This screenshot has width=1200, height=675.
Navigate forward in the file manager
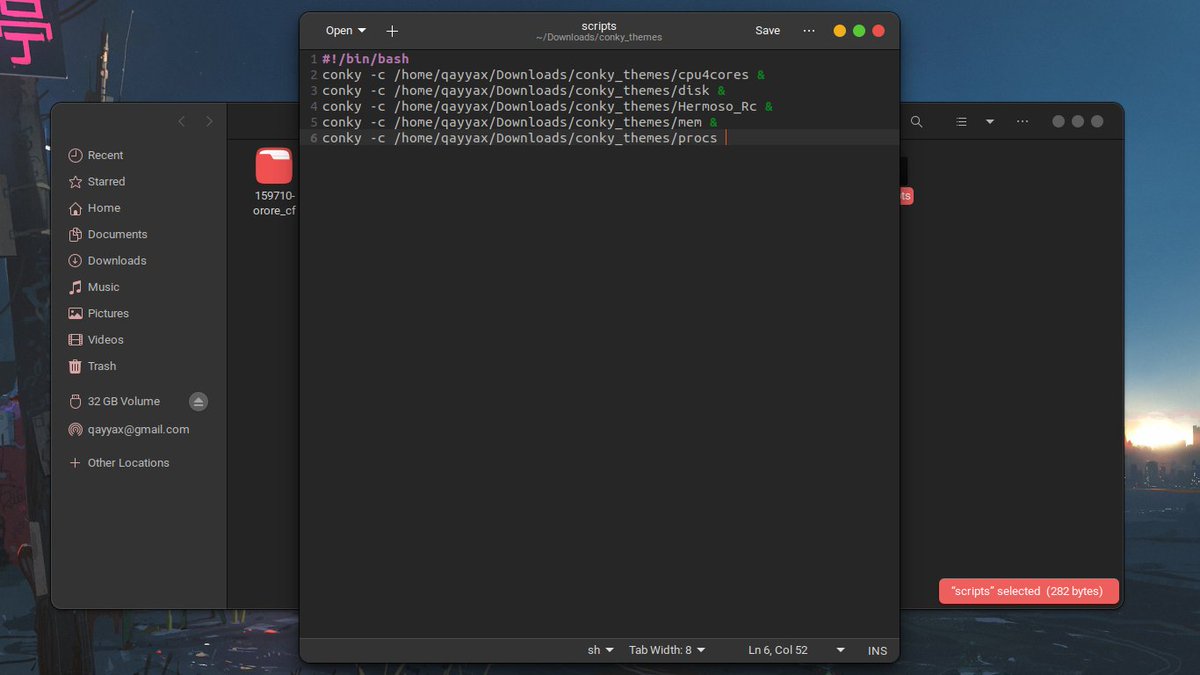coord(209,121)
